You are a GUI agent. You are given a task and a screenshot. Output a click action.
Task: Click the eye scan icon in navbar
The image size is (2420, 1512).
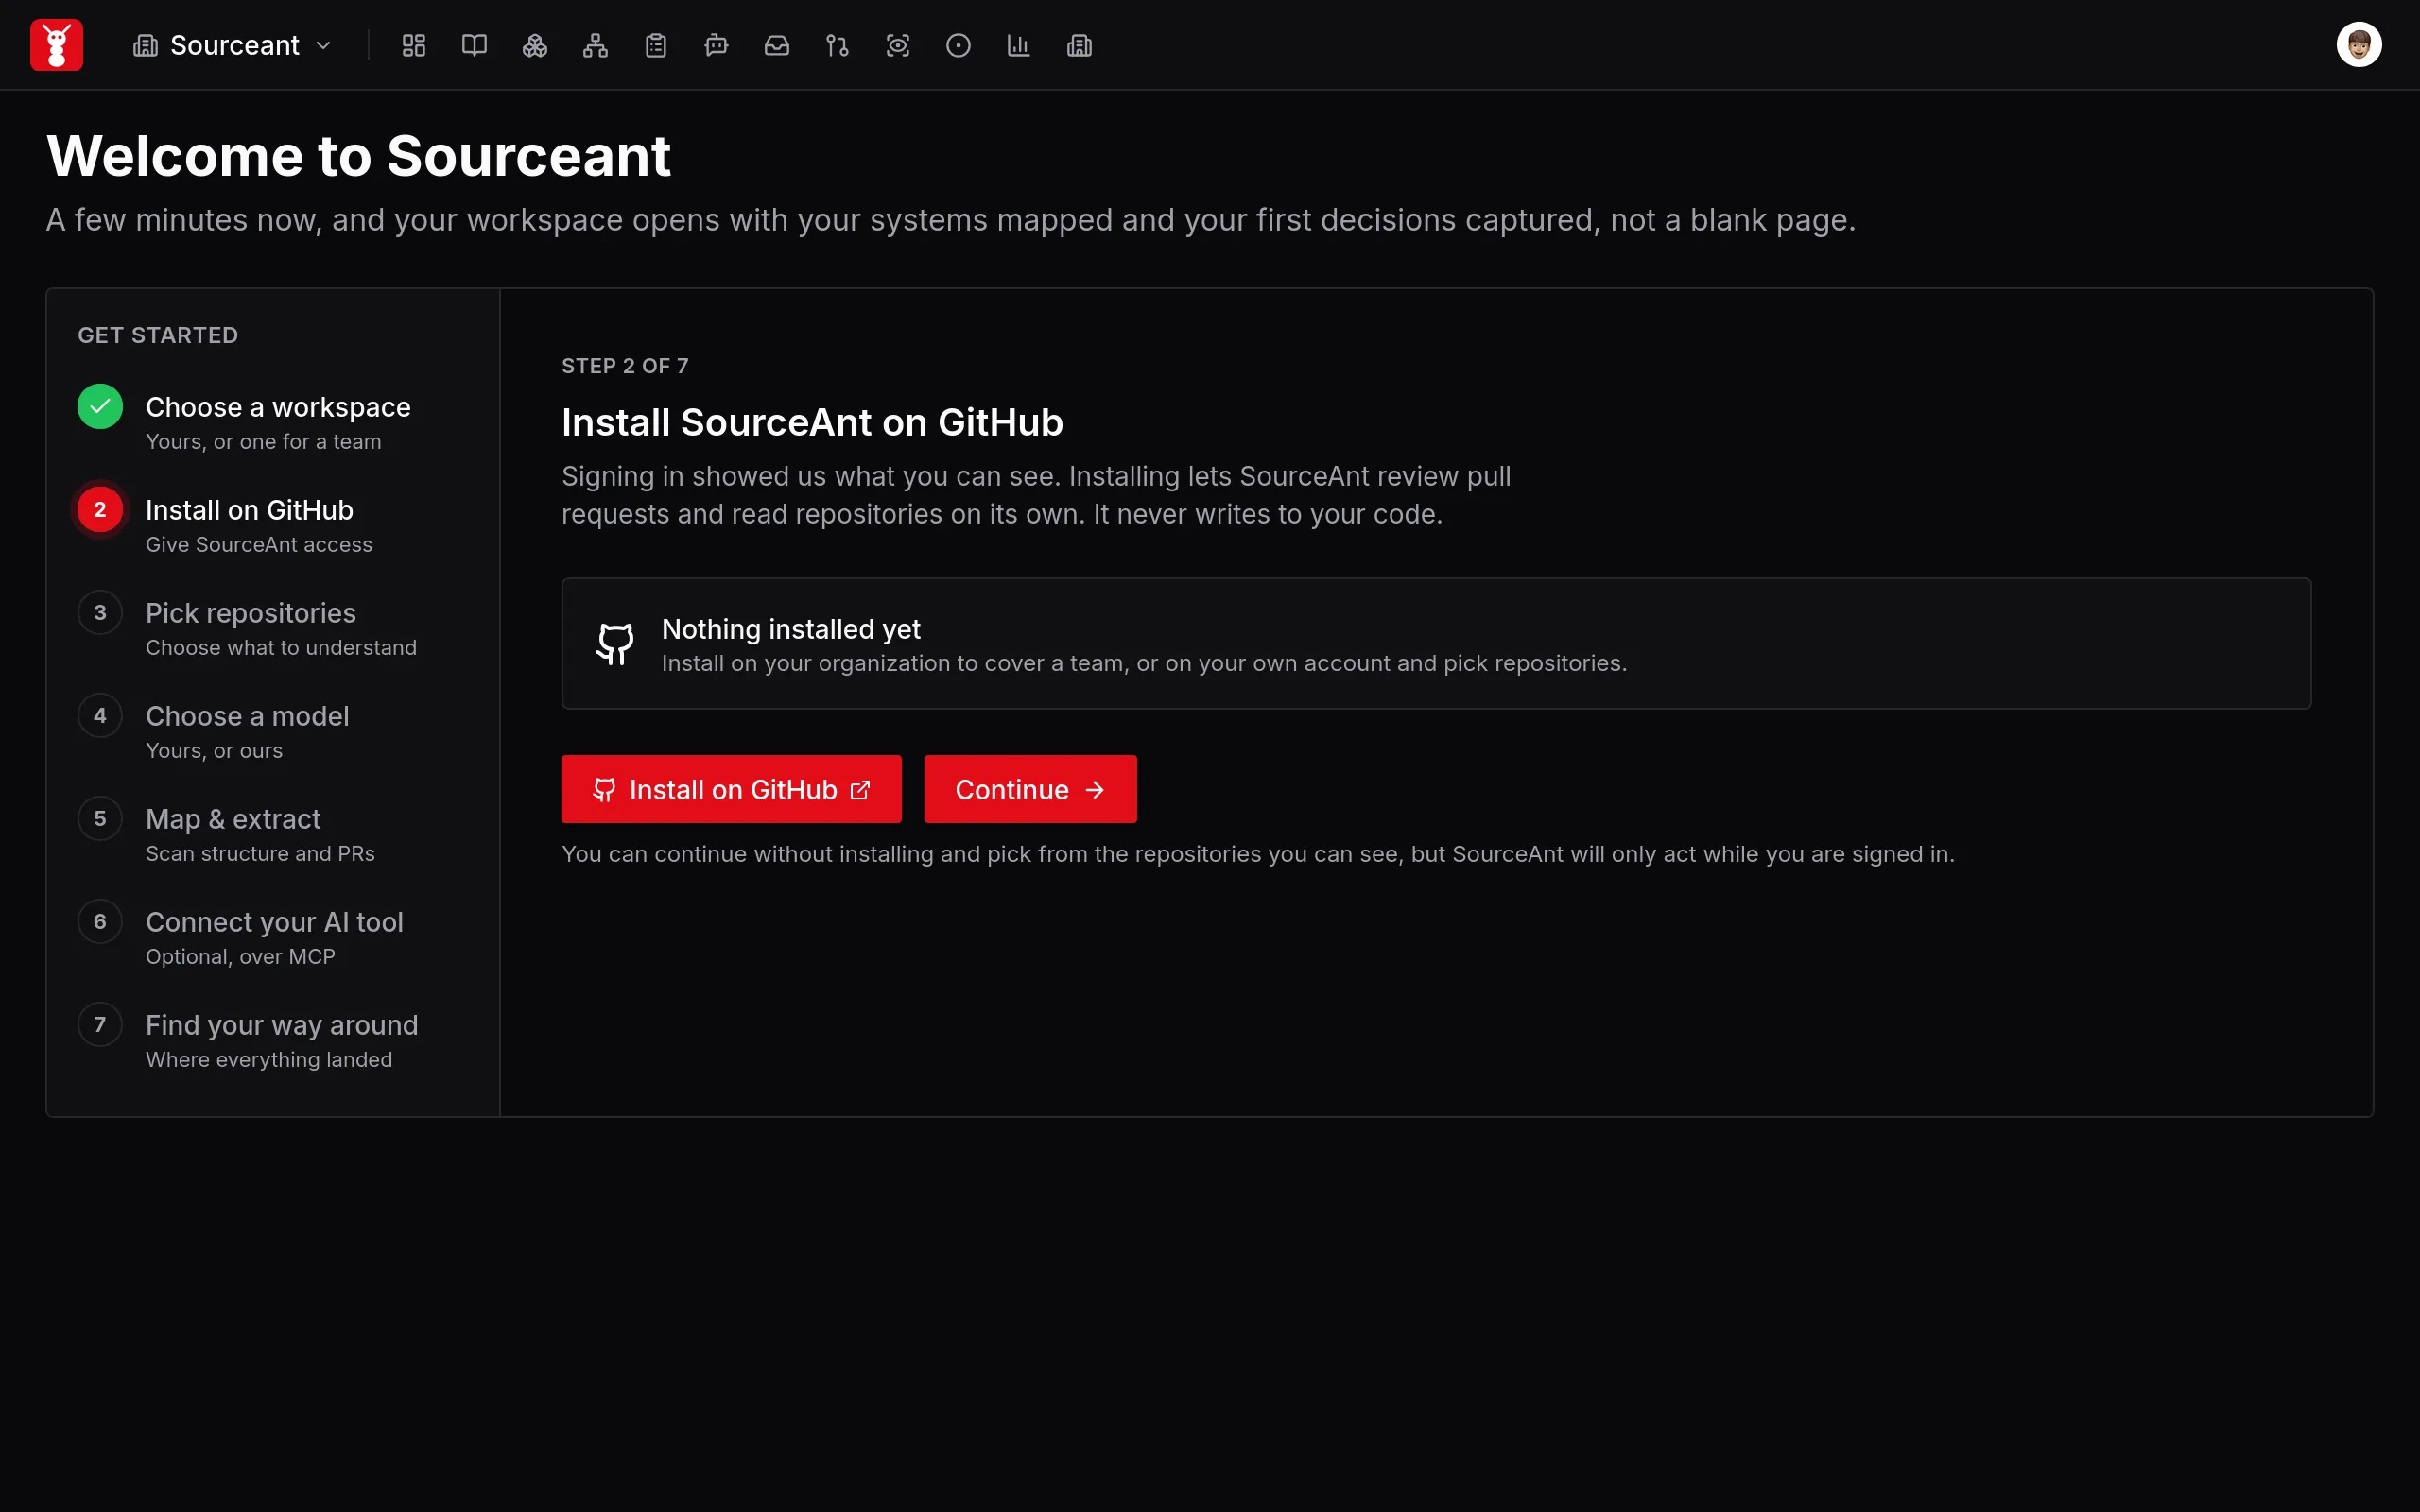(898, 45)
